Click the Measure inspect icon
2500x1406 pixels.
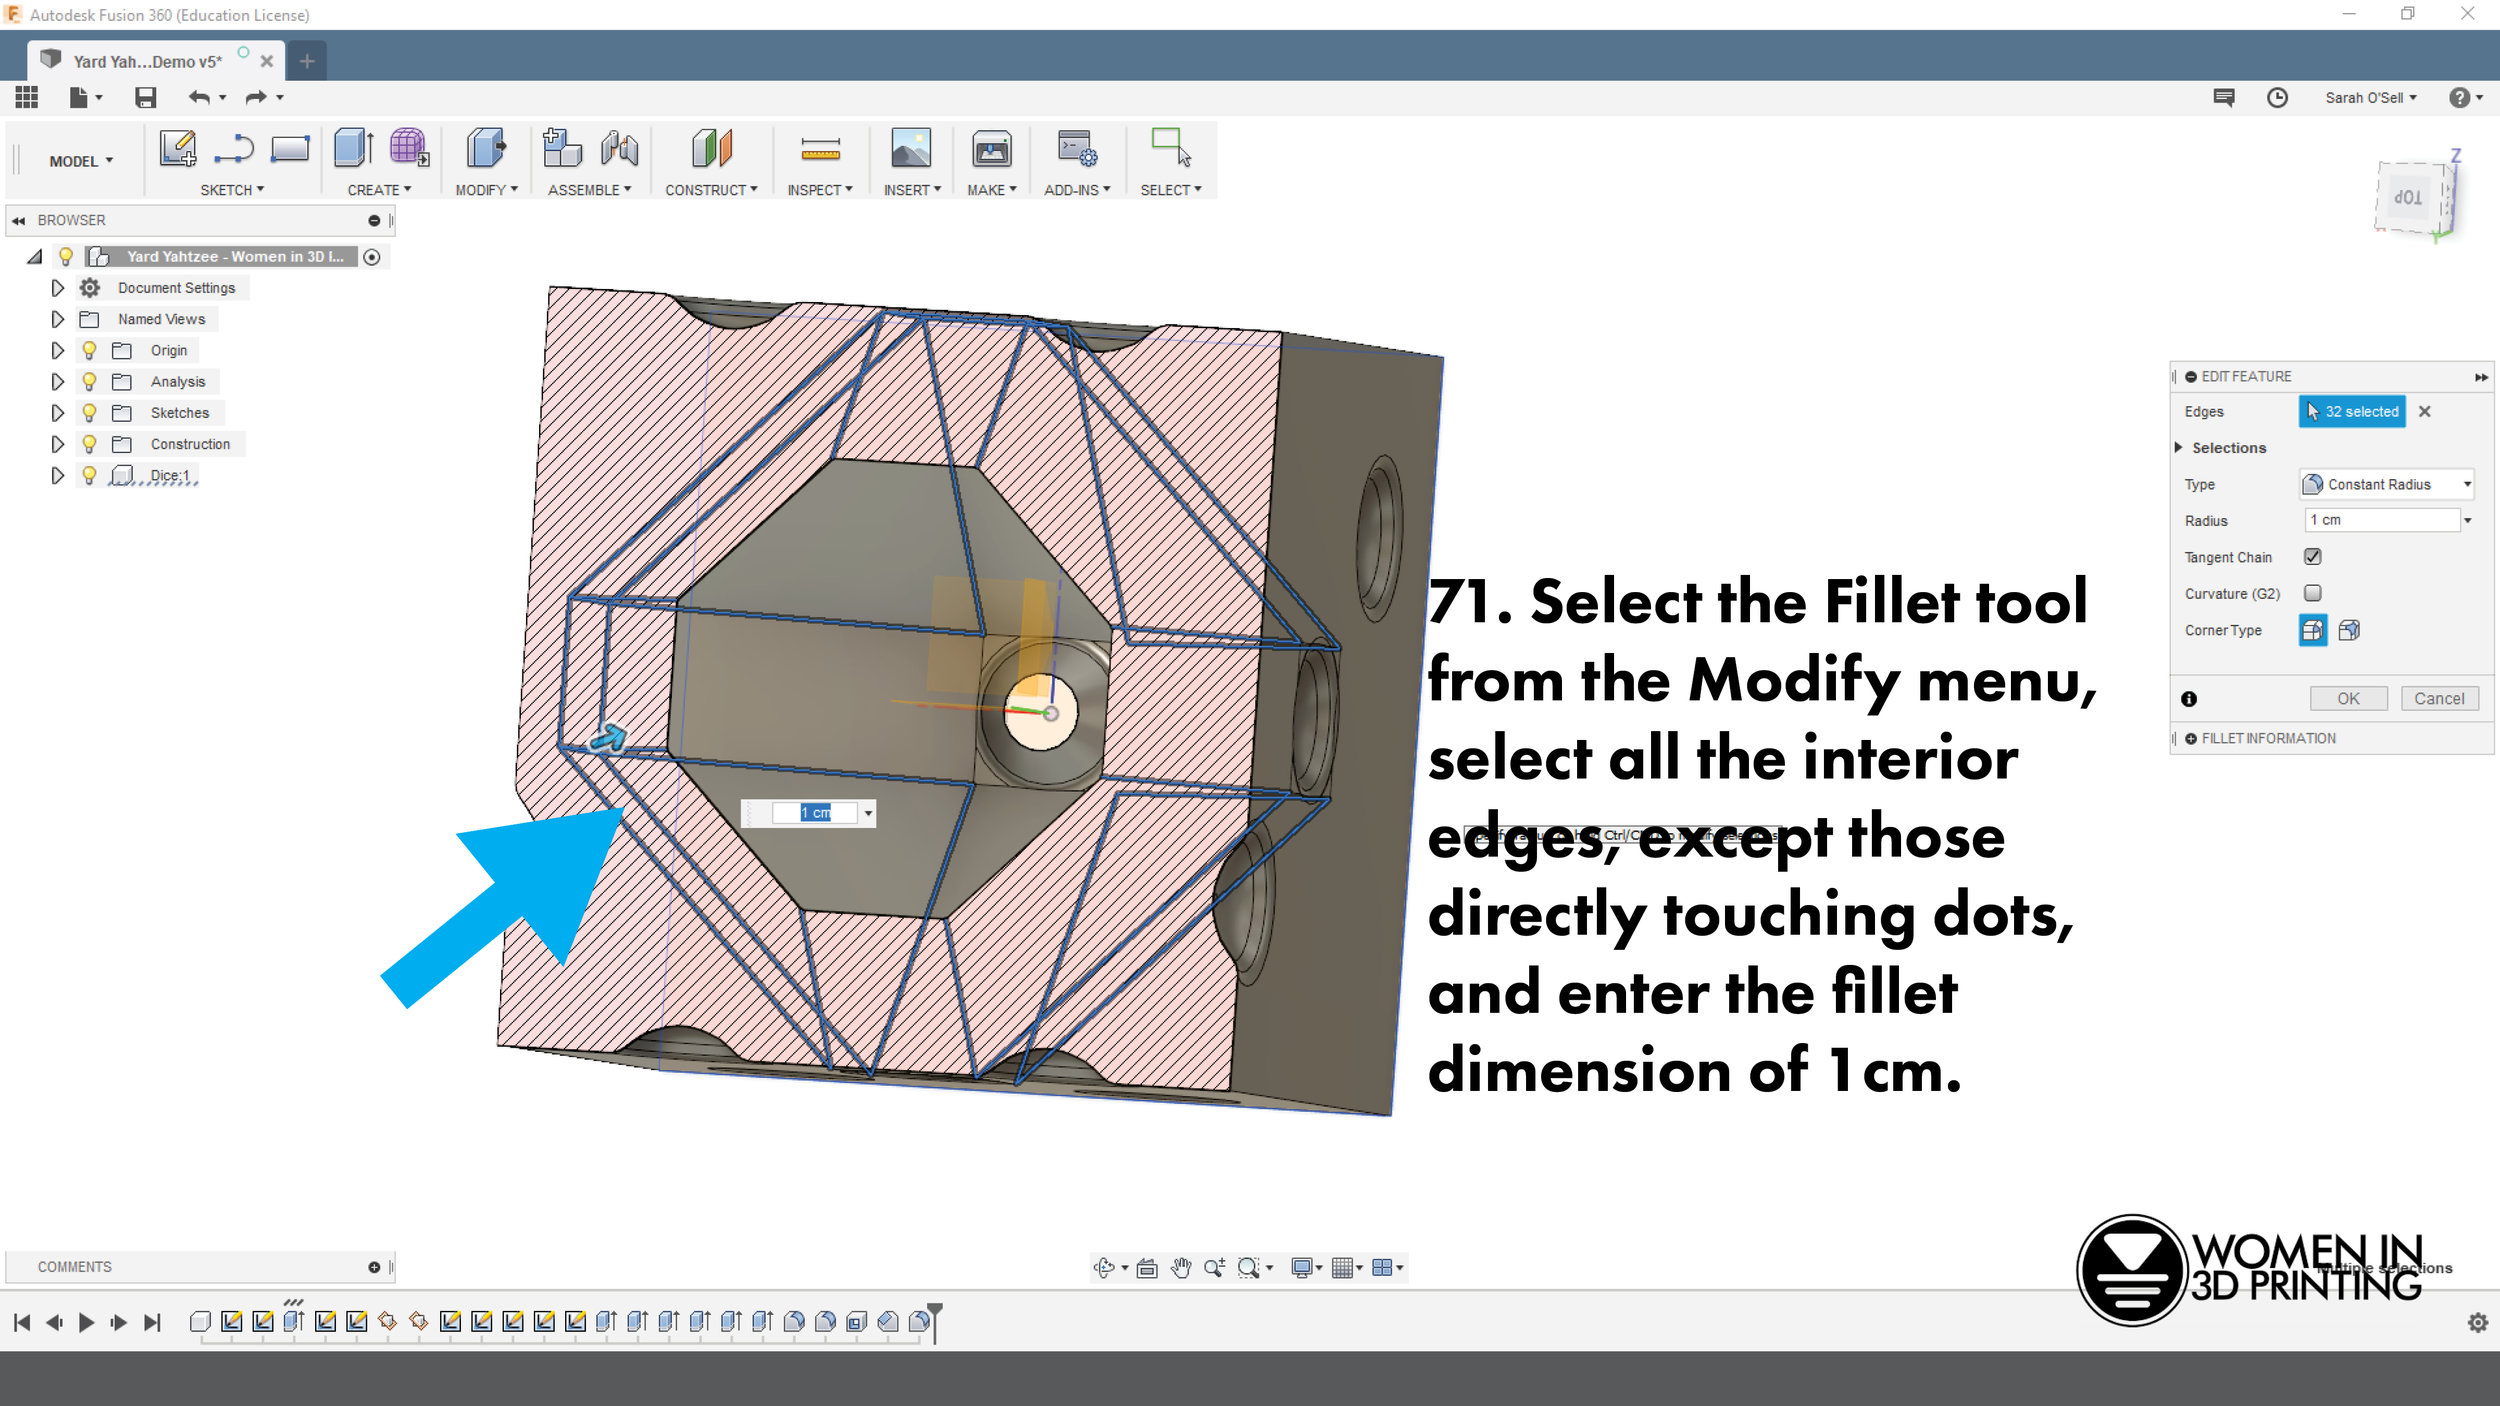(x=820, y=150)
